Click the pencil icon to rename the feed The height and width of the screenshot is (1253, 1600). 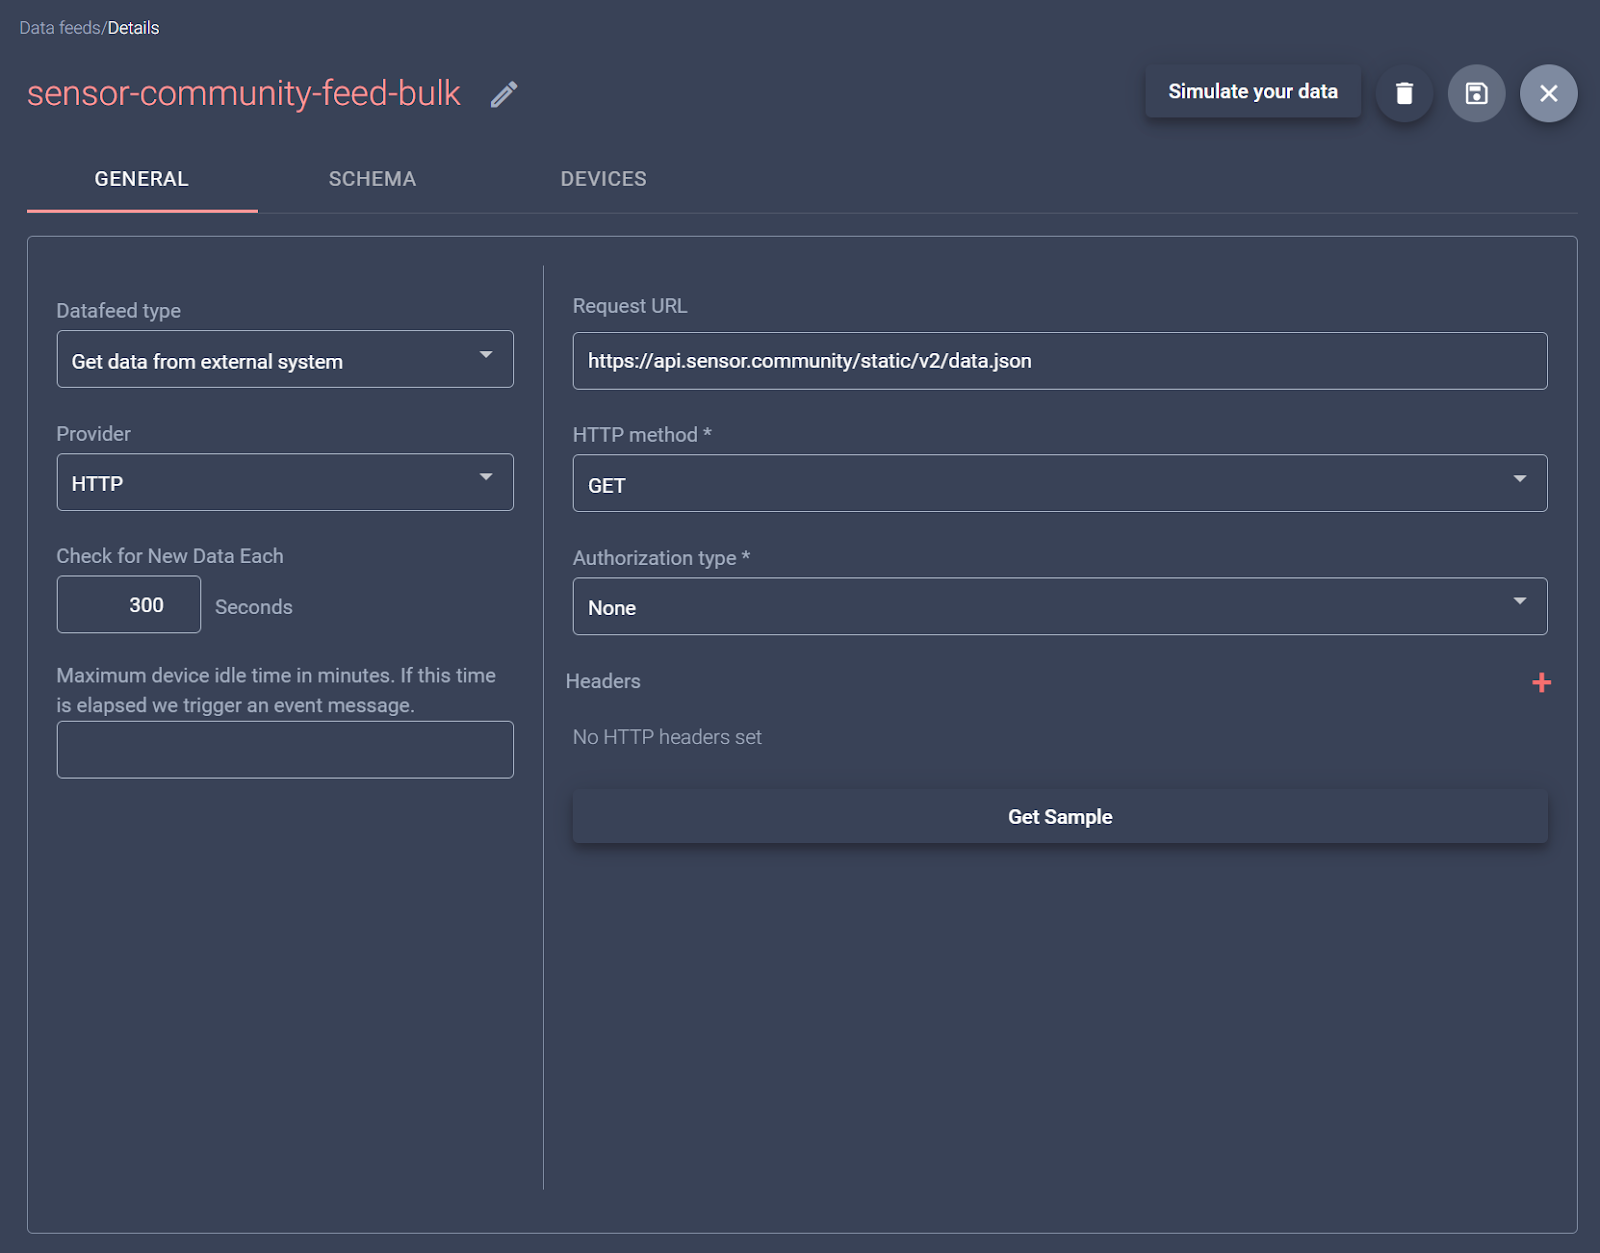coord(503,95)
